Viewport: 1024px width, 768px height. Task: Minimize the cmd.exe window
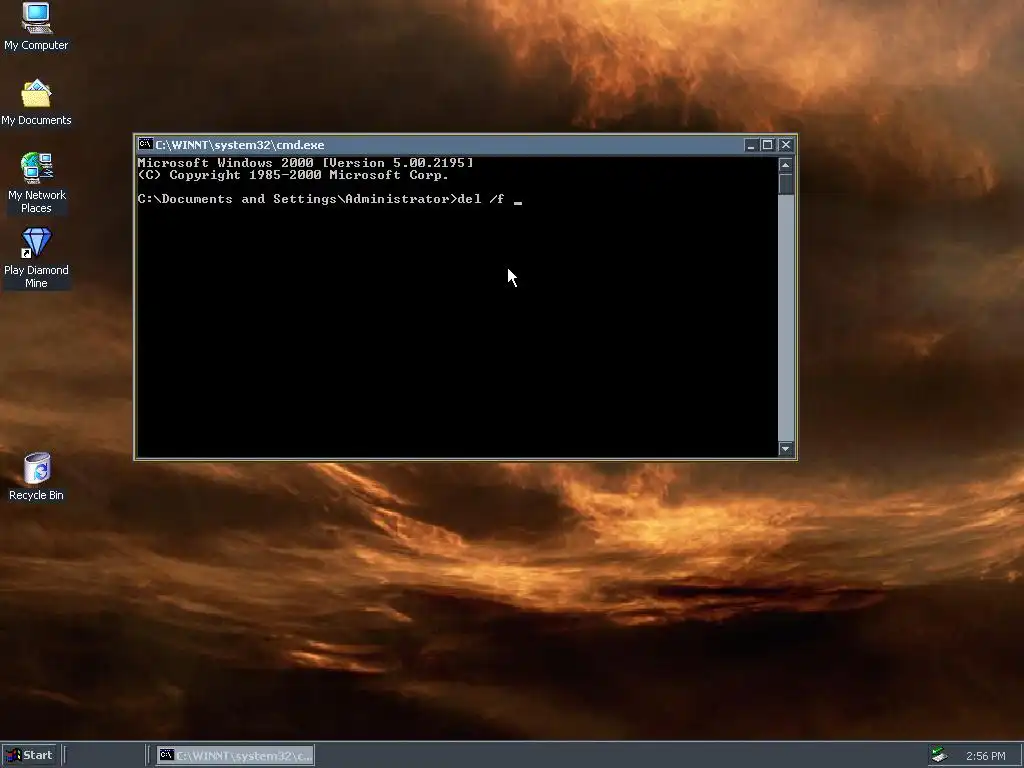pos(751,145)
